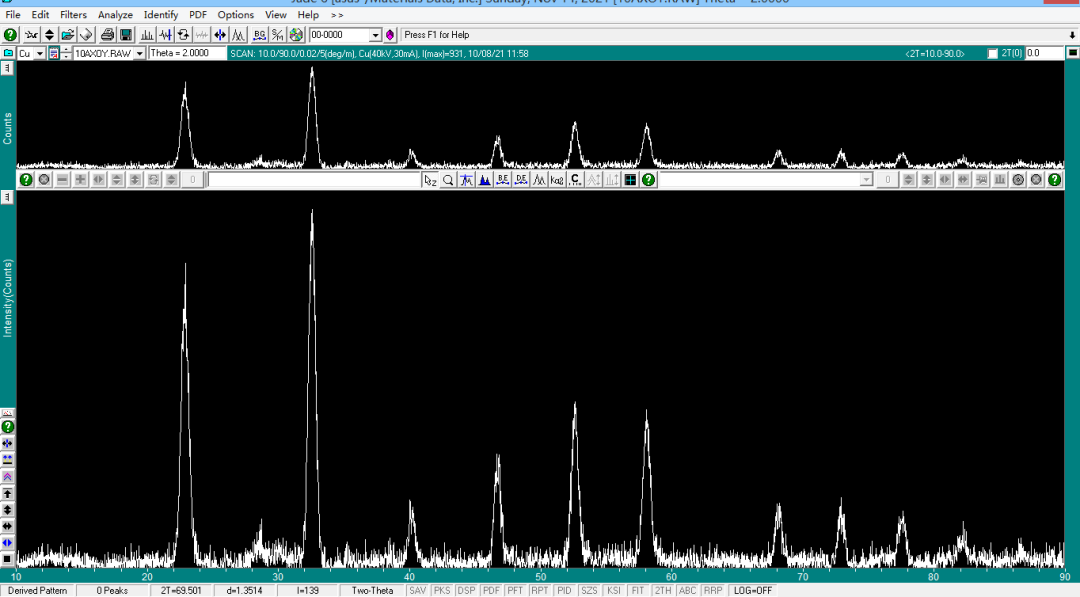Click the BE background edit icon
The height and width of the screenshot is (597, 1080).
coord(503,180)
